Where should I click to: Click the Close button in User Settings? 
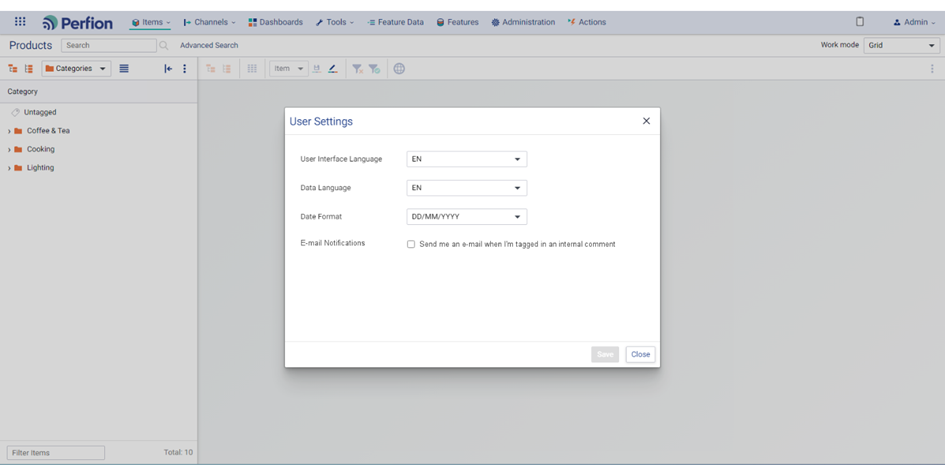640,354
